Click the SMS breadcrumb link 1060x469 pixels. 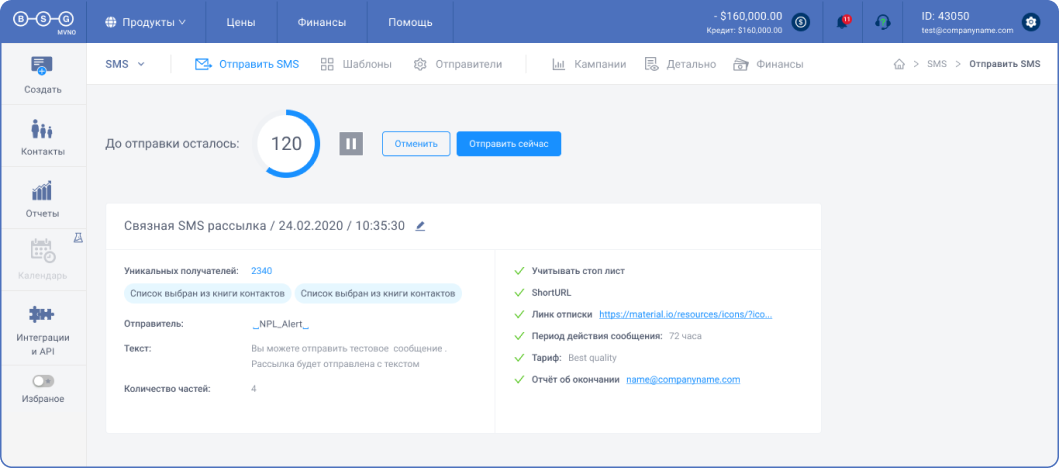[936, 64]
